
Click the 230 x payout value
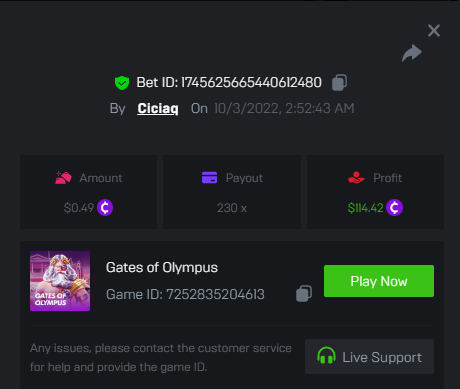(x=232, y=208)
